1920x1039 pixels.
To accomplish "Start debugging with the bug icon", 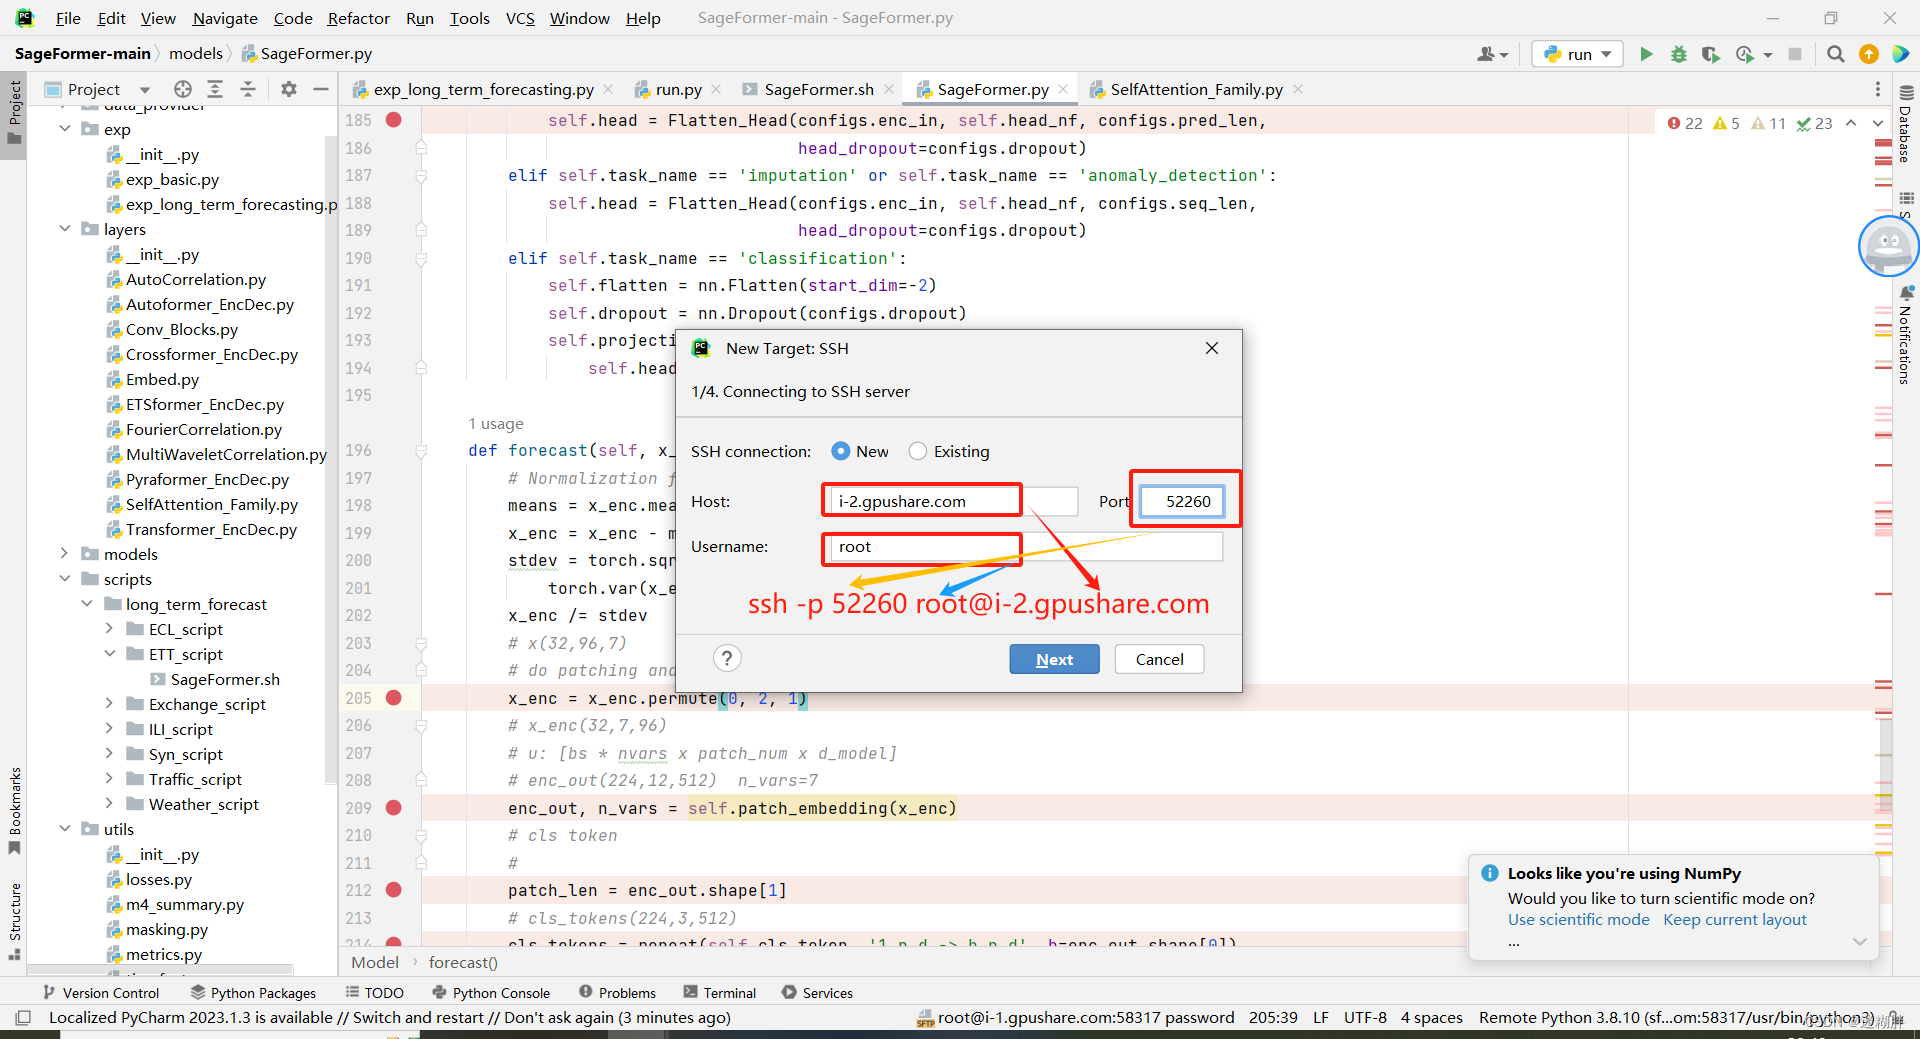I will [1678, 54].
